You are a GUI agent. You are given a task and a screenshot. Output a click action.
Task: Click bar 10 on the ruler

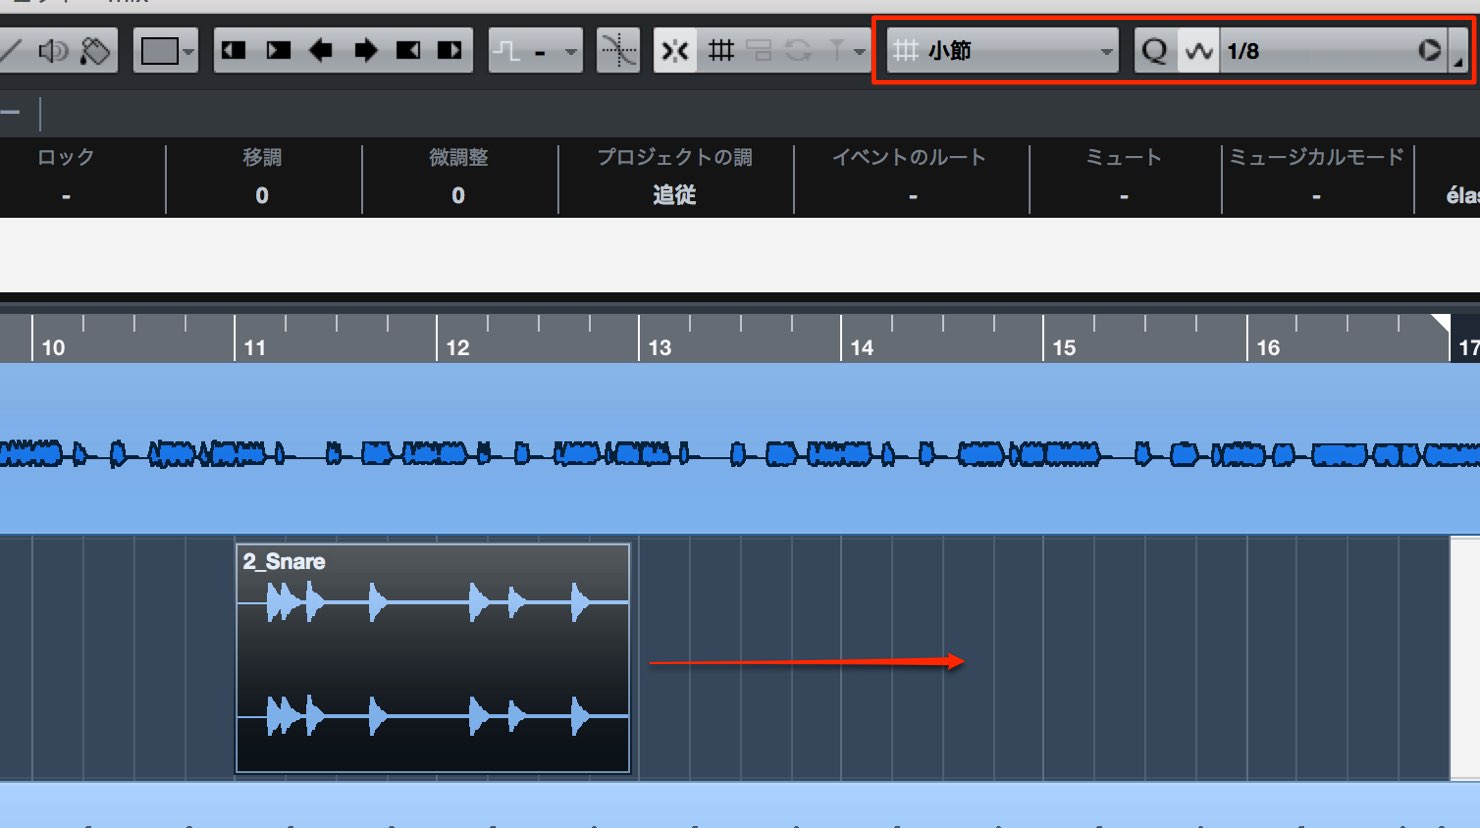(x=53, y=347)
